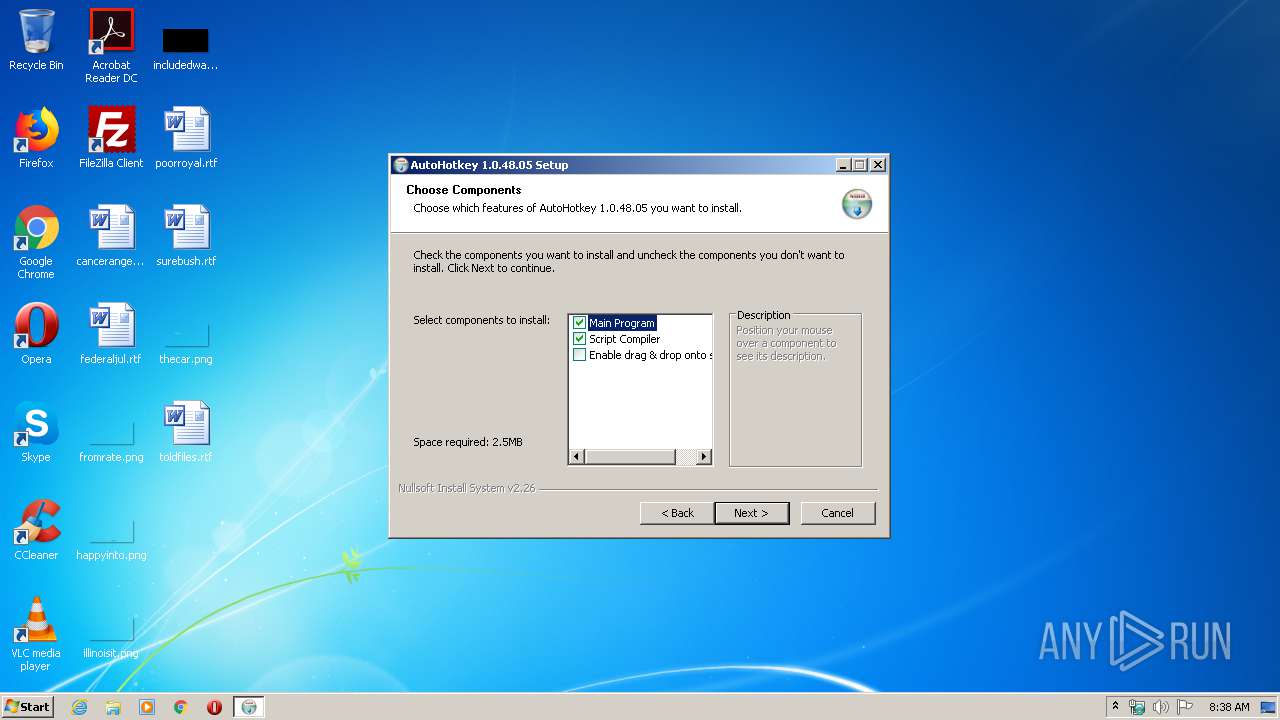Cancel the AutoHotkey setup

click(x=838, y=513)
